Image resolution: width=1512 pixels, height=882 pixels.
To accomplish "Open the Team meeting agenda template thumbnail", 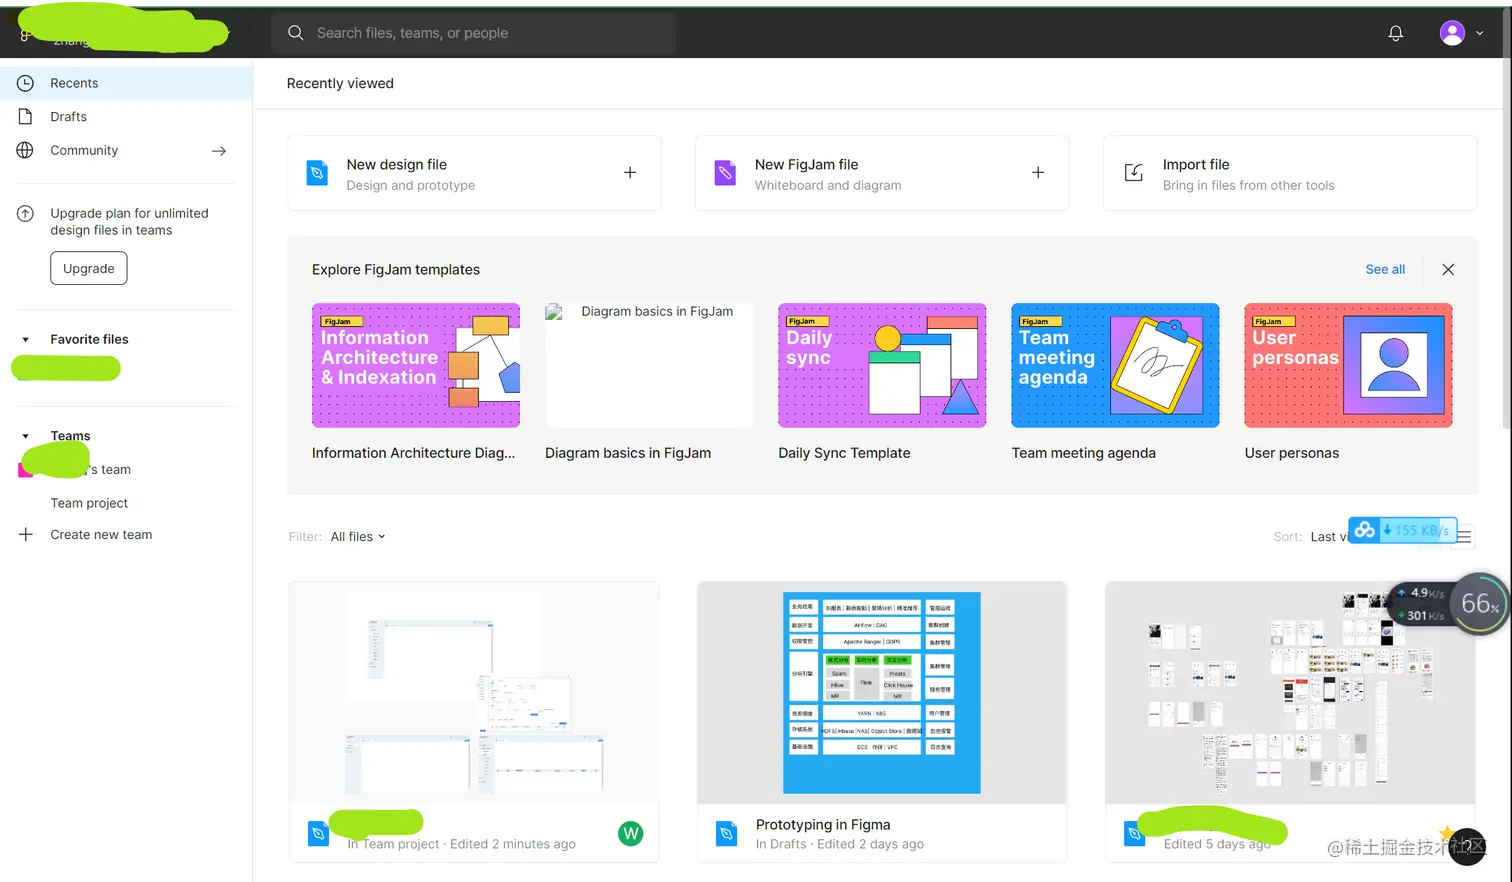I will click(1115, 365).
